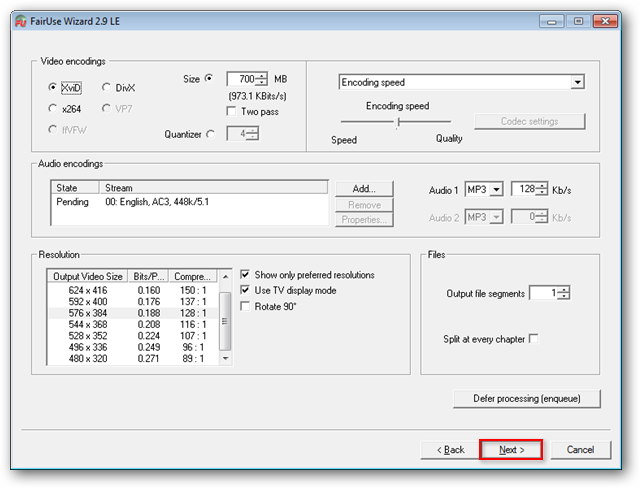Select the 496 x 336 resolution row

pyautogui.click(x=134, y=347)
